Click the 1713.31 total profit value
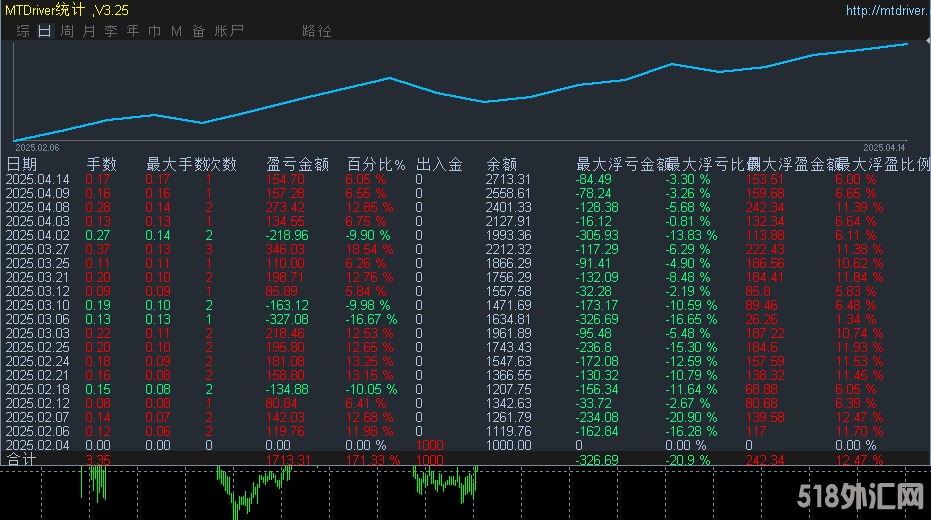The height and width of the screenshot is (520, 931). (288, 460)
